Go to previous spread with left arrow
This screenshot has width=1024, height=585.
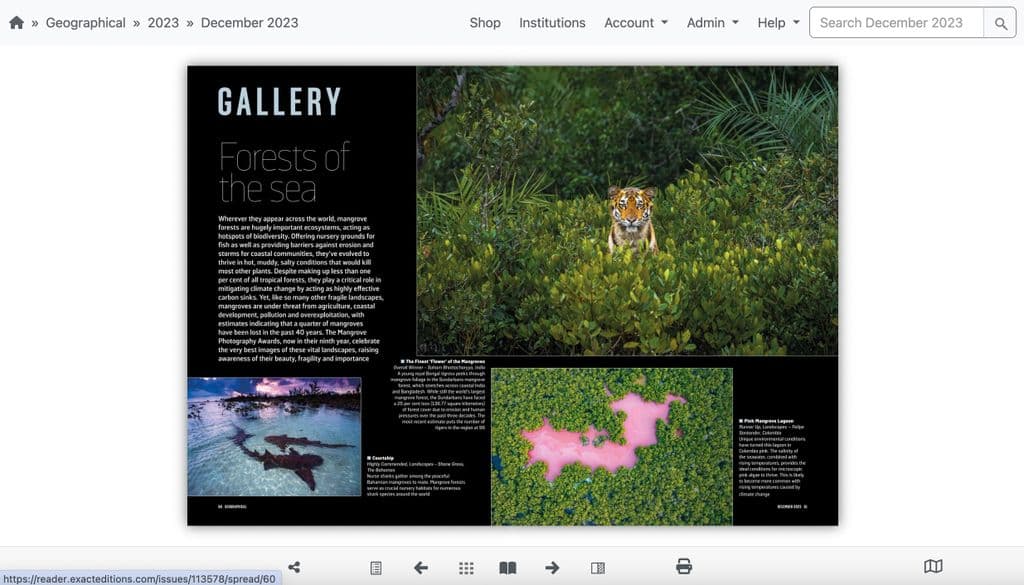421,568
